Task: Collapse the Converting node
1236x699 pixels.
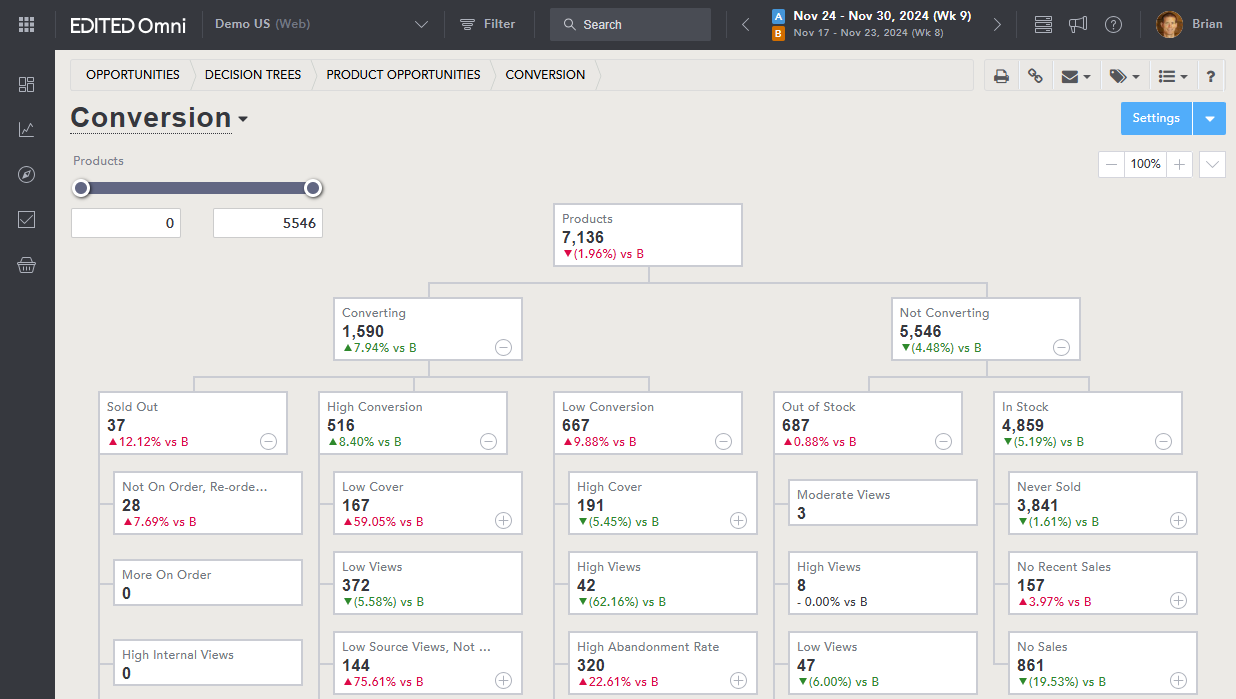Action: point(503,347)
